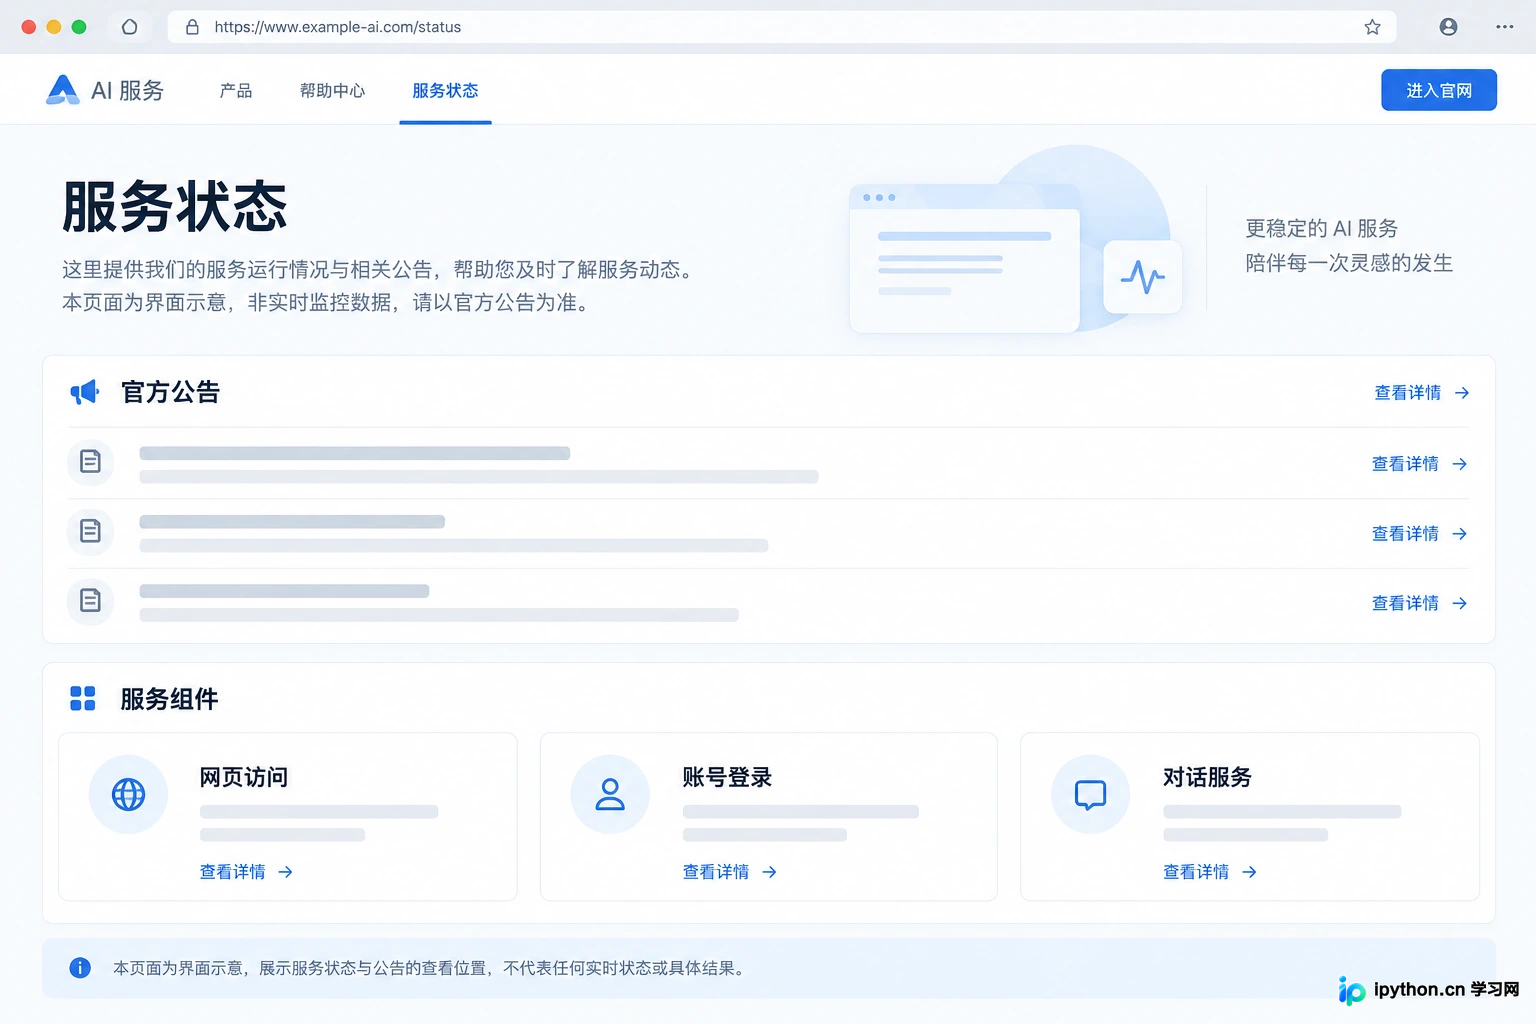Click the large 服务状态 page heading
This screenshot has height=1024, width=1536.
pos(175,207)
